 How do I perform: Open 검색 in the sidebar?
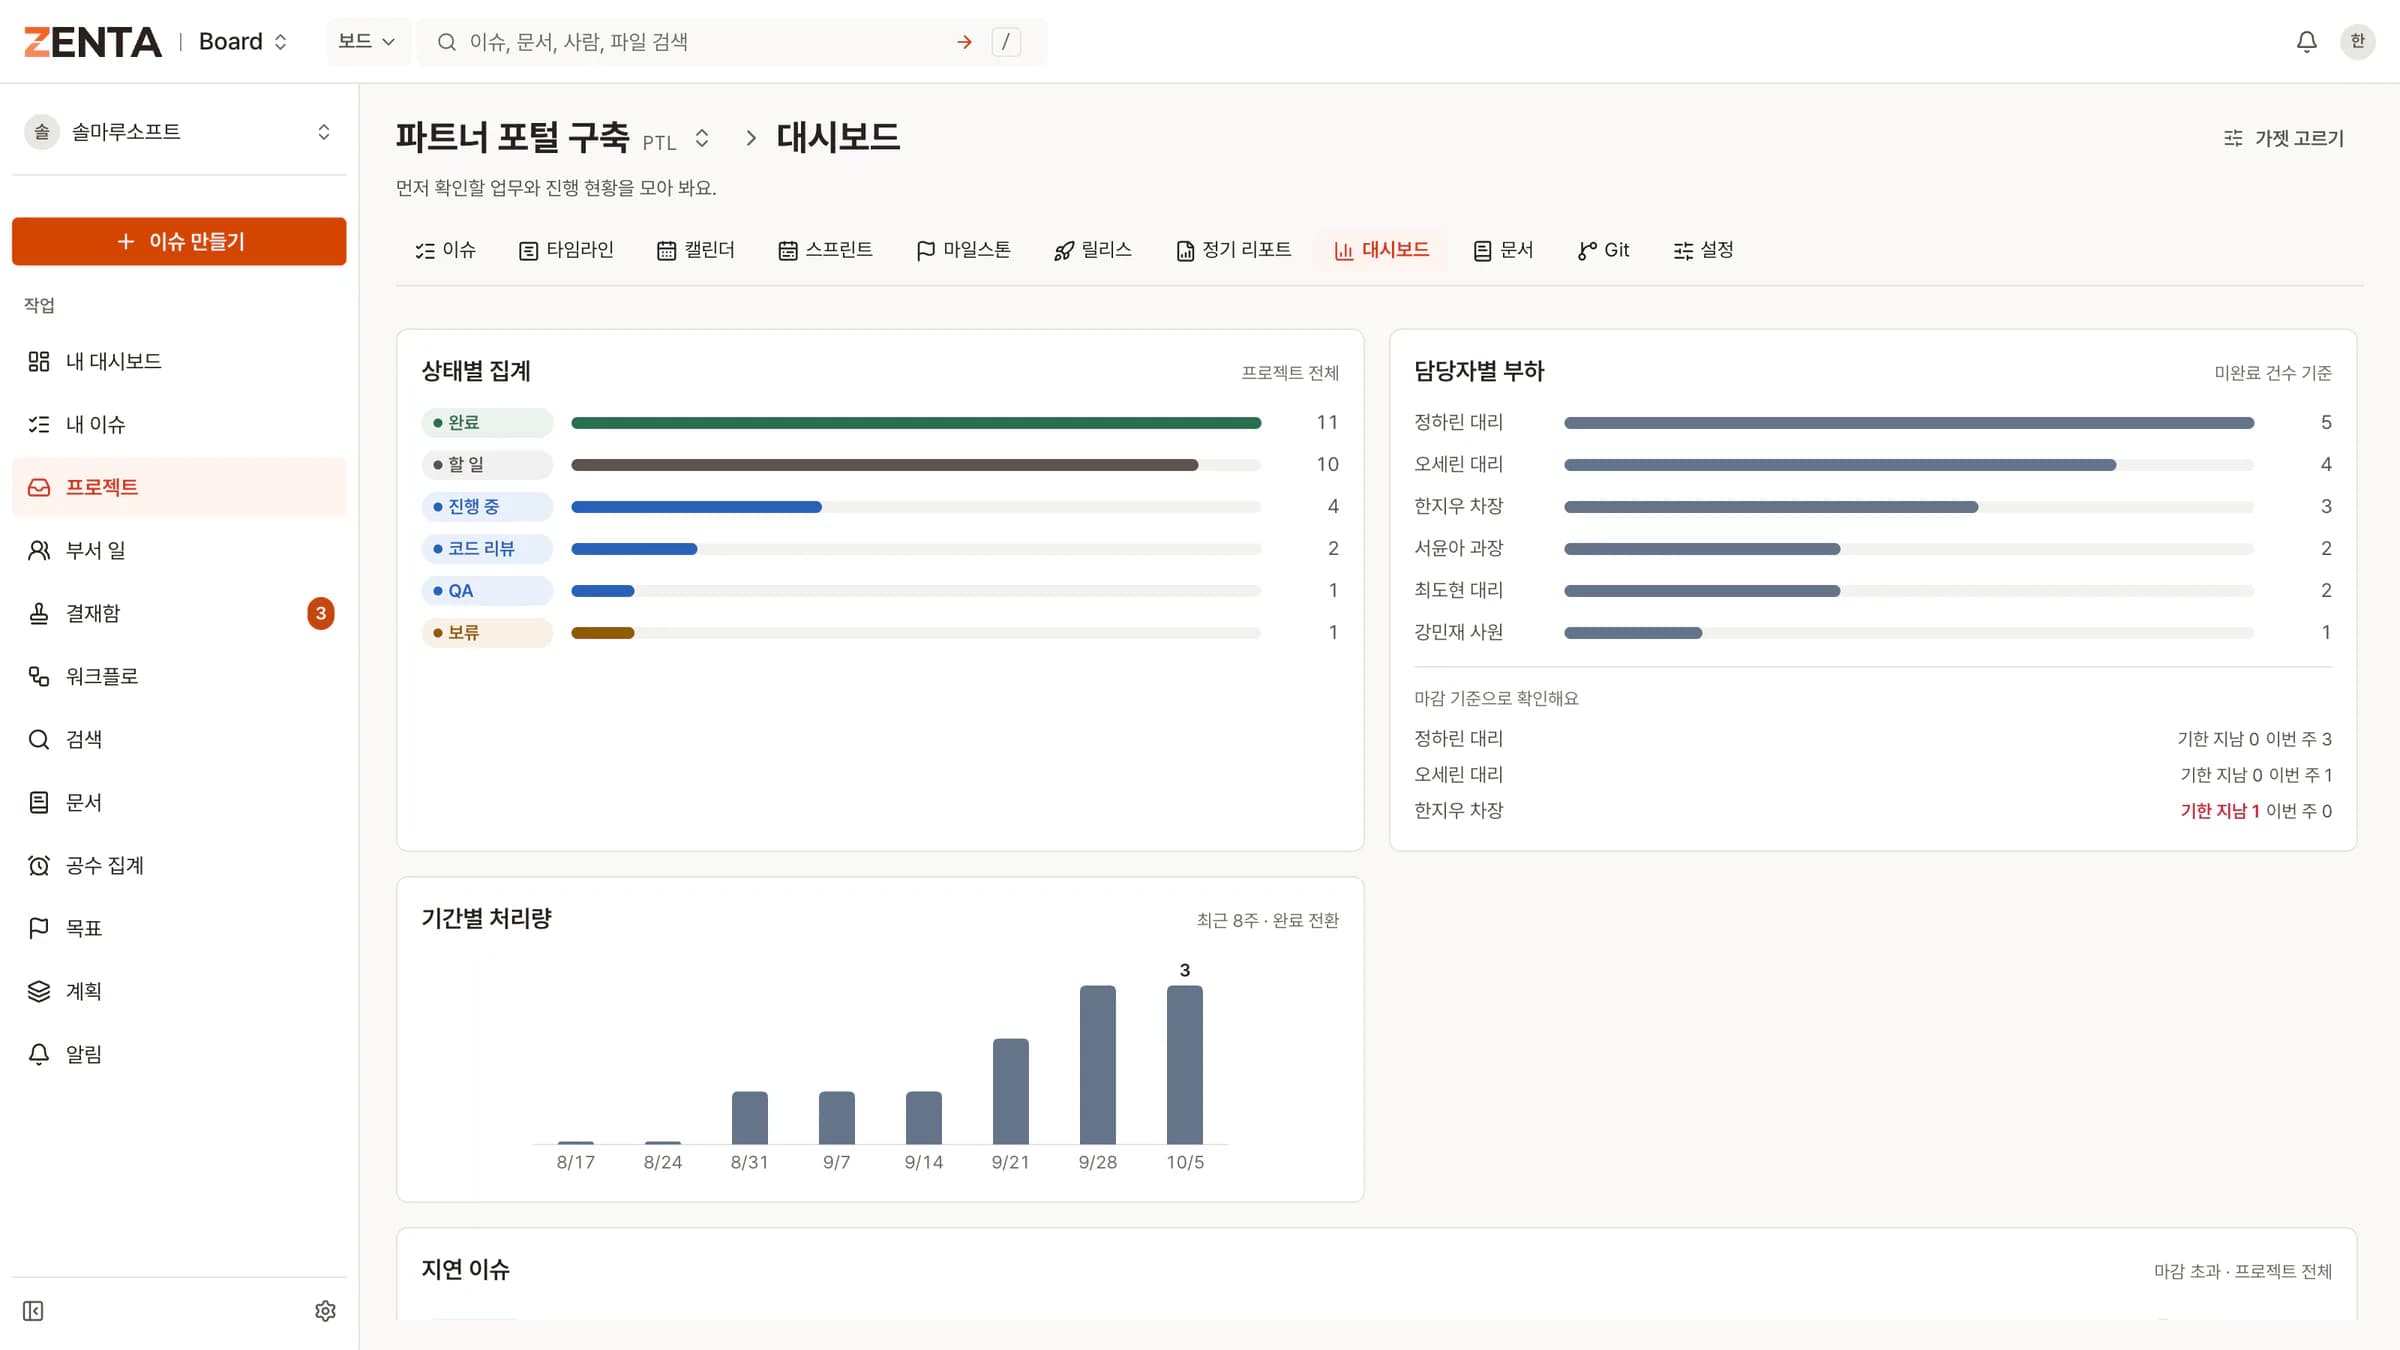click(x=179, y=739)
